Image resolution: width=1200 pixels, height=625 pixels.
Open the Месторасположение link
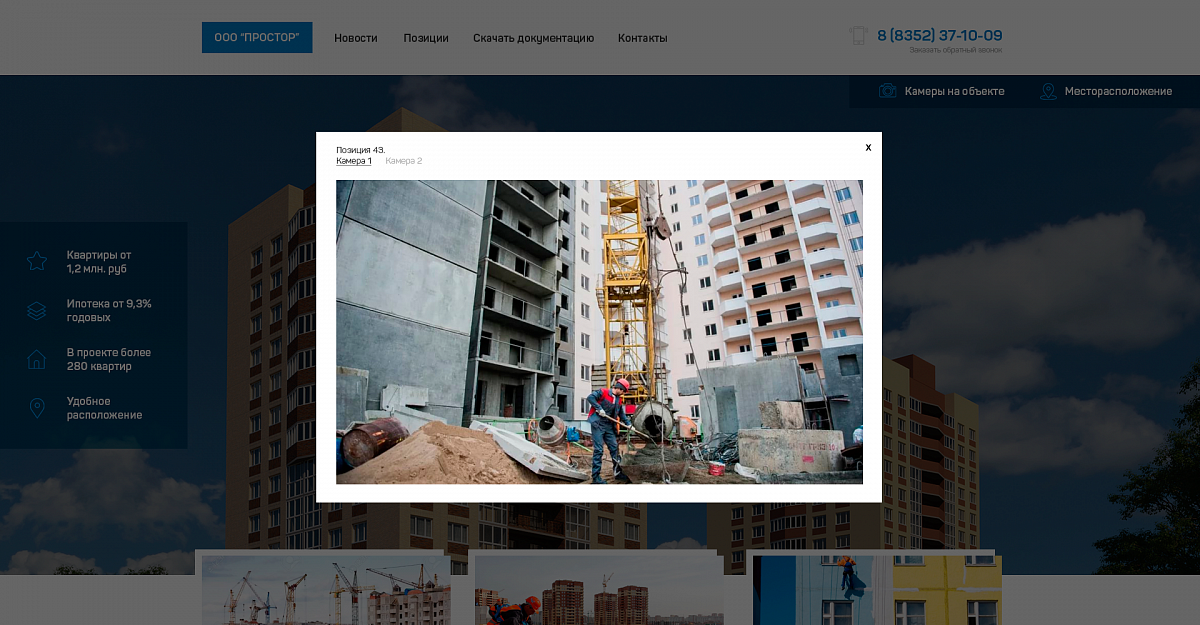coord(1118,91)
